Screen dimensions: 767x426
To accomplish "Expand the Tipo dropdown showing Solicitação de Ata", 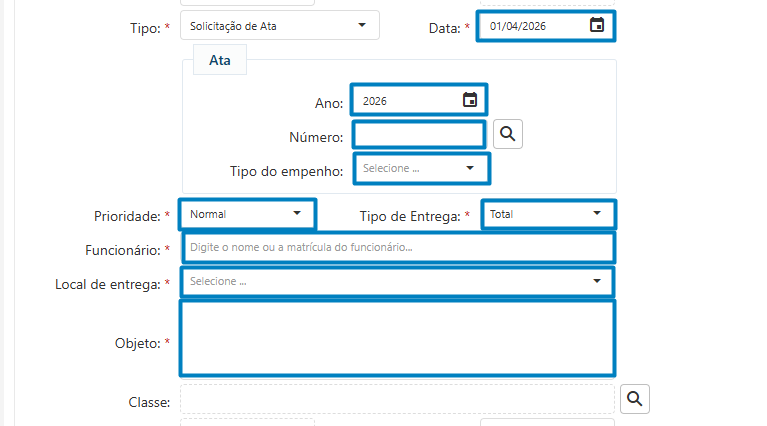I will pyautogui.click(x=280, y=26).
